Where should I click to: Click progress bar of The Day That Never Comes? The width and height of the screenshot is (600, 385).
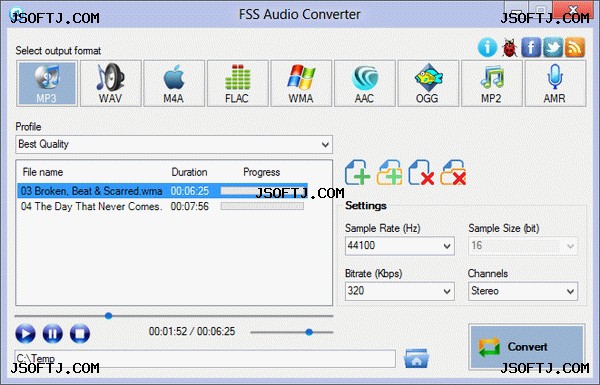click(262, 206)
